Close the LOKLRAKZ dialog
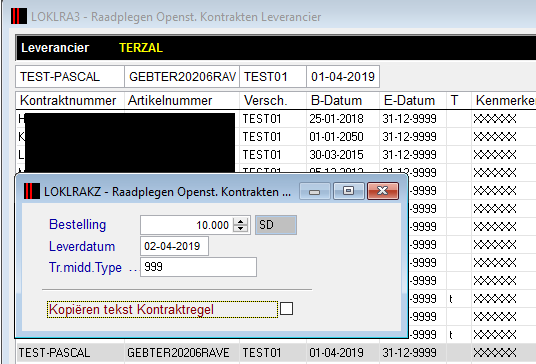Screen dimensions: 536x364 pyautogui.click(x=383, y=191)
